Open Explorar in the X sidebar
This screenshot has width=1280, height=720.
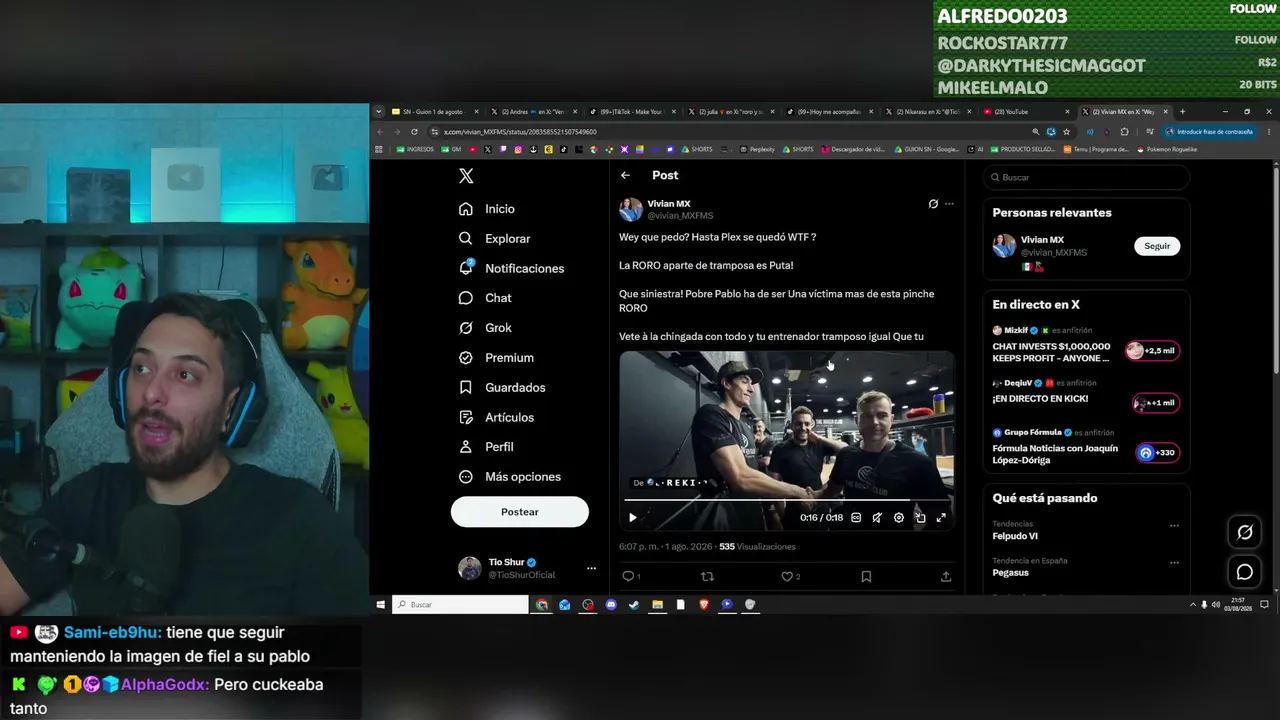(494, 239)
